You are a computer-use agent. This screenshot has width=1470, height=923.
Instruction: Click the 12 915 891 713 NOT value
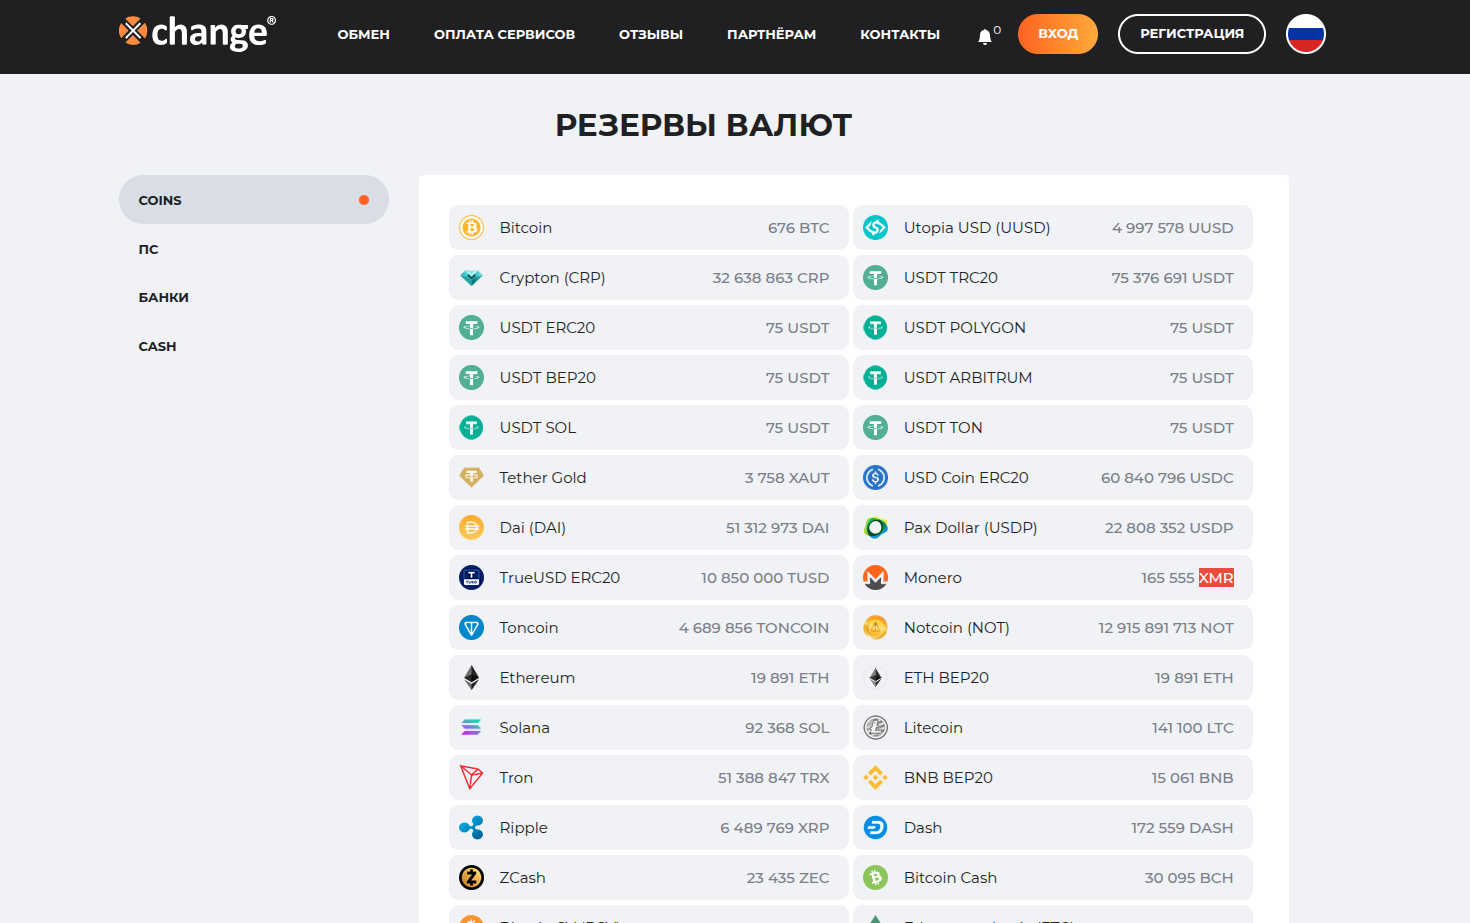(1166, 628)
